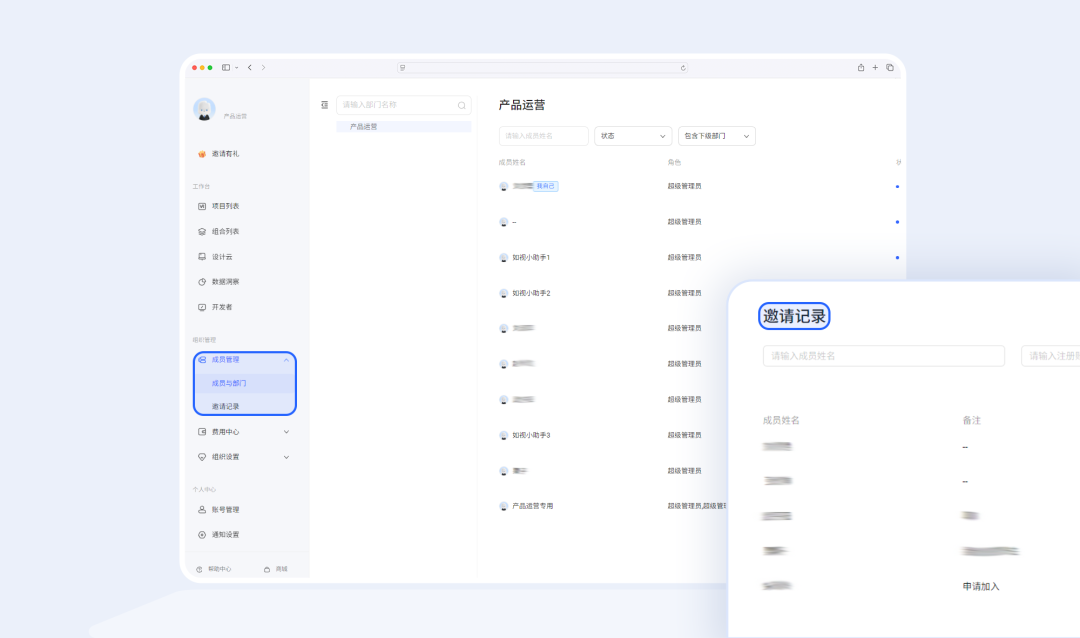Expand the 包含下级部门 dropdown

point(716,135)
